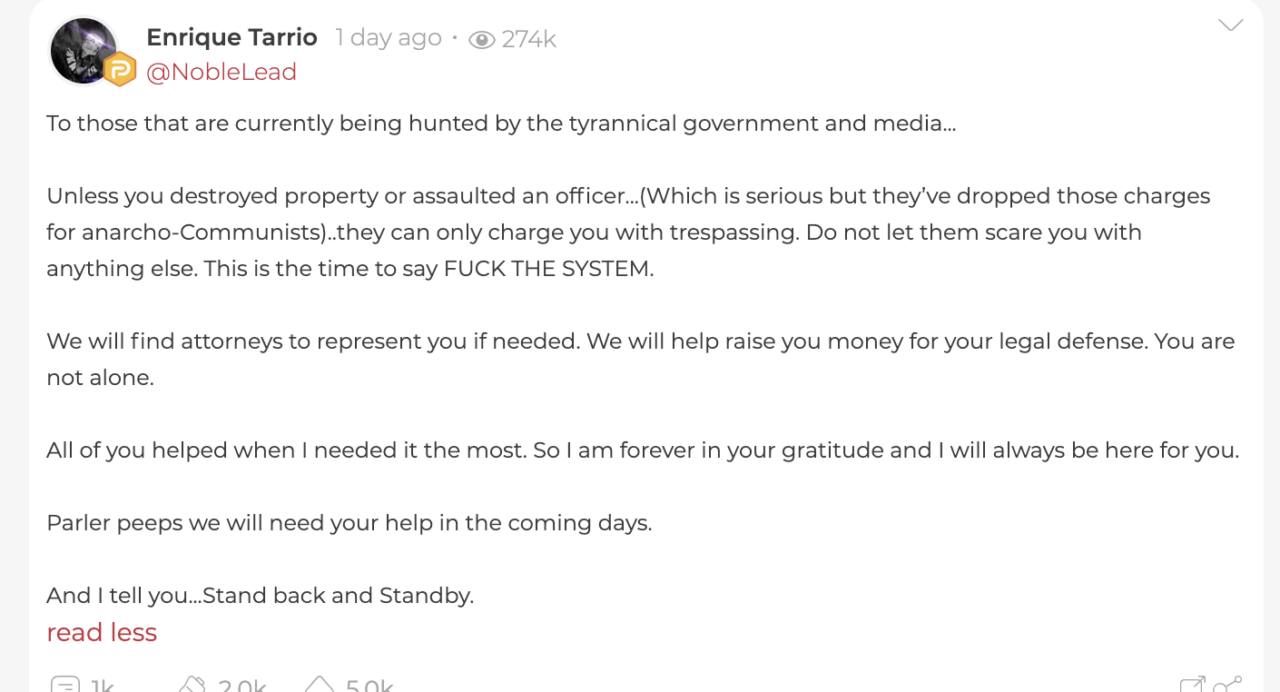Open the @NobleLead handle link

[x=221, y=72]
